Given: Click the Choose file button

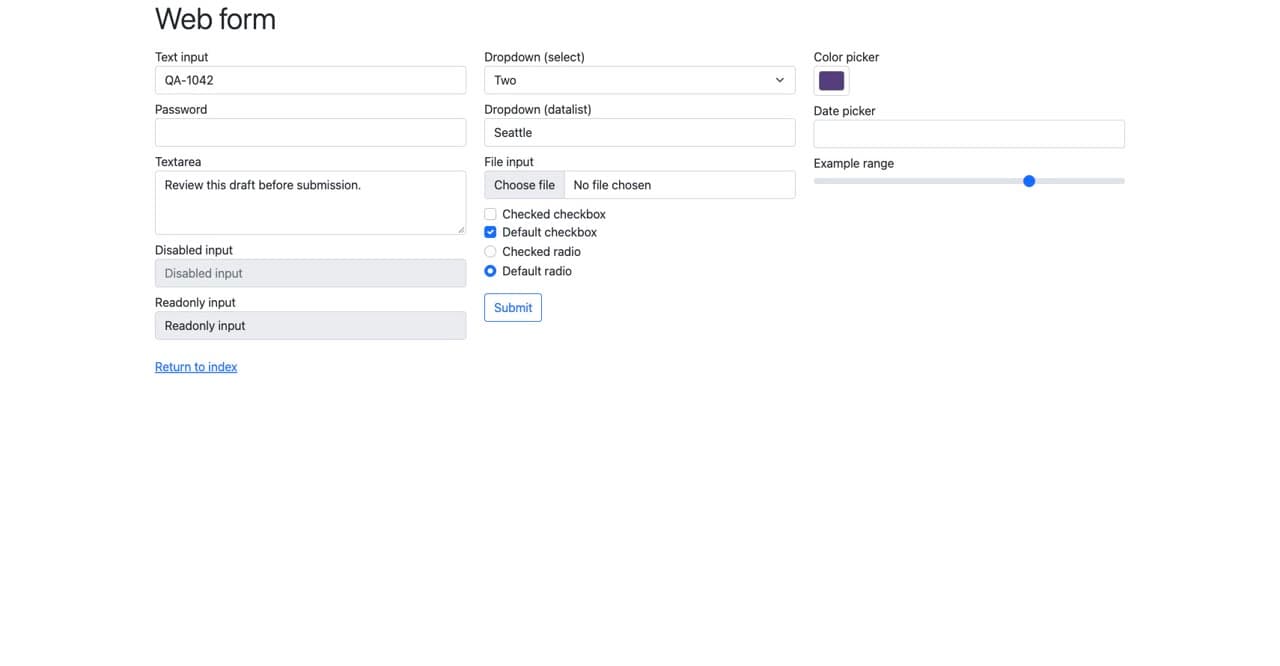Looking at the screenshot, I should [524, 185].
